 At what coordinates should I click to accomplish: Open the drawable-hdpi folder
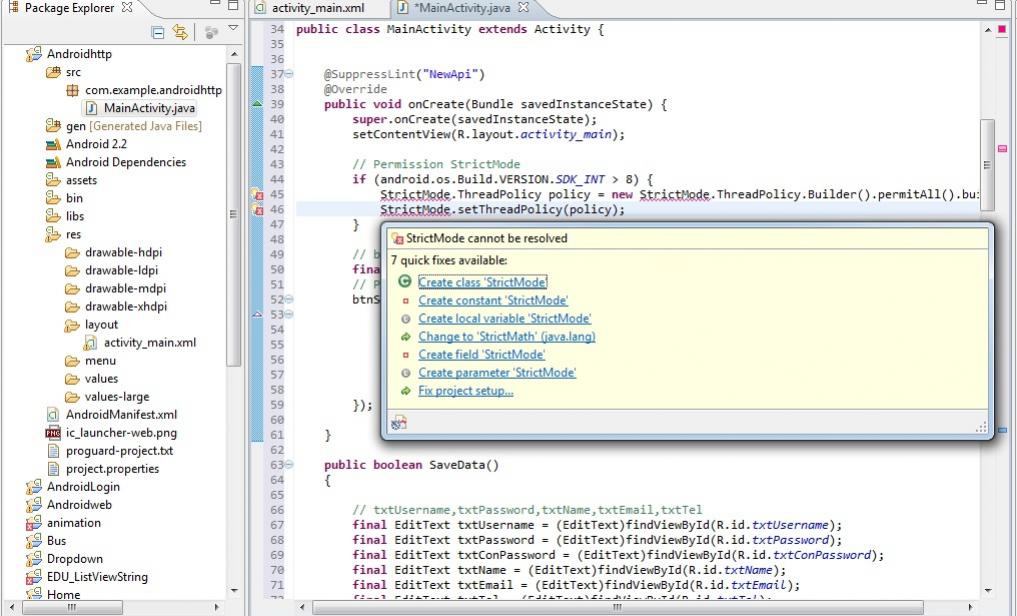[123, 252]
